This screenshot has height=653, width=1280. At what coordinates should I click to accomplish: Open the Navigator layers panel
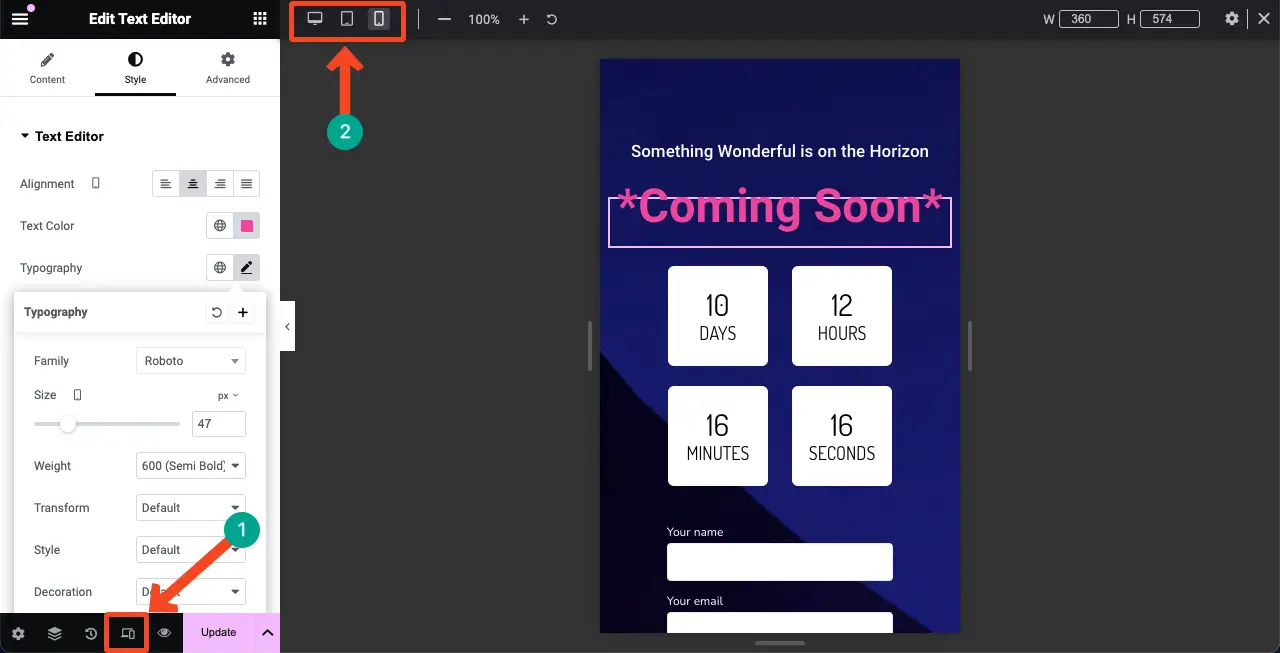coord(55,633)
